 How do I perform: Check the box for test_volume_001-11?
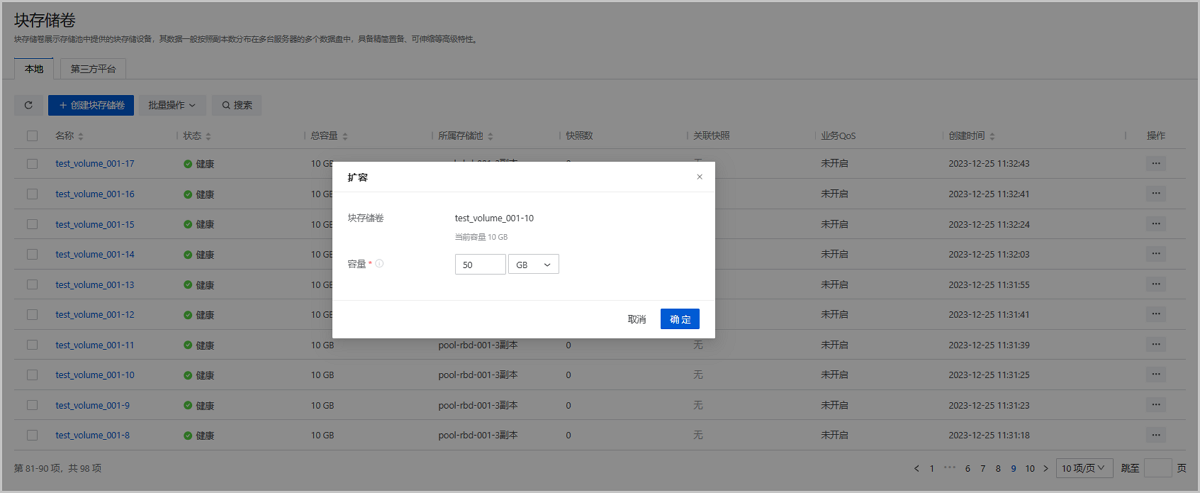(32, 345)
